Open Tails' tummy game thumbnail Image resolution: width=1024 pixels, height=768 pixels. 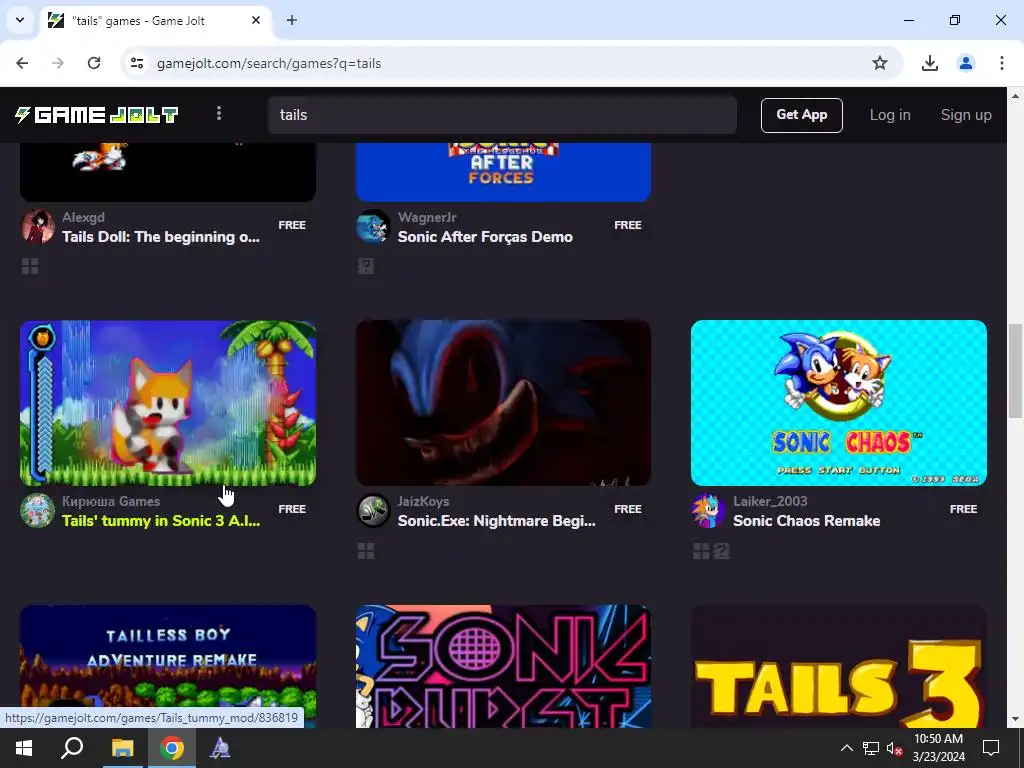point(168,403)
